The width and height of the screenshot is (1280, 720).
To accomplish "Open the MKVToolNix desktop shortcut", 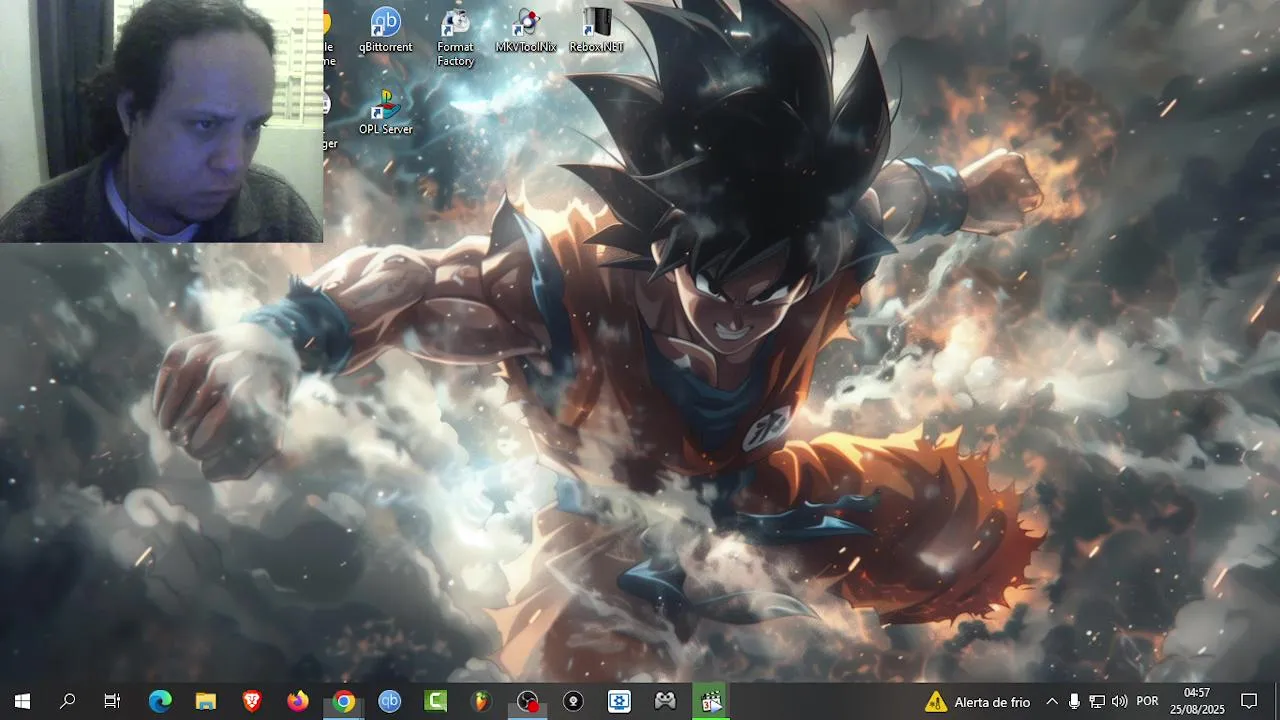I will pos(526,31).
